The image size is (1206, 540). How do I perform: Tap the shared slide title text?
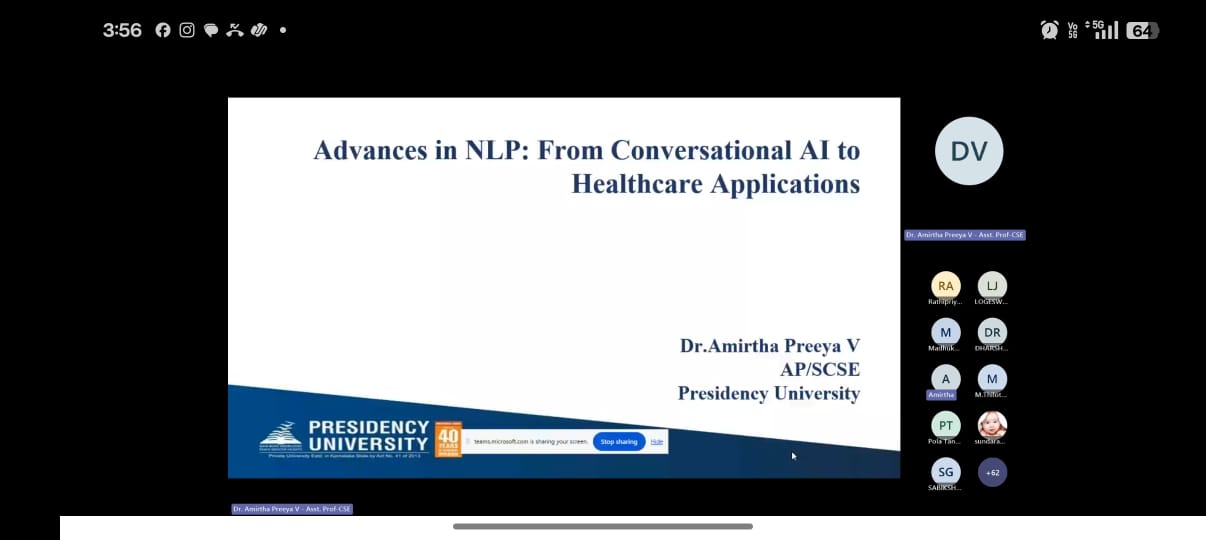pyautogui.click(x=587, y=167)
